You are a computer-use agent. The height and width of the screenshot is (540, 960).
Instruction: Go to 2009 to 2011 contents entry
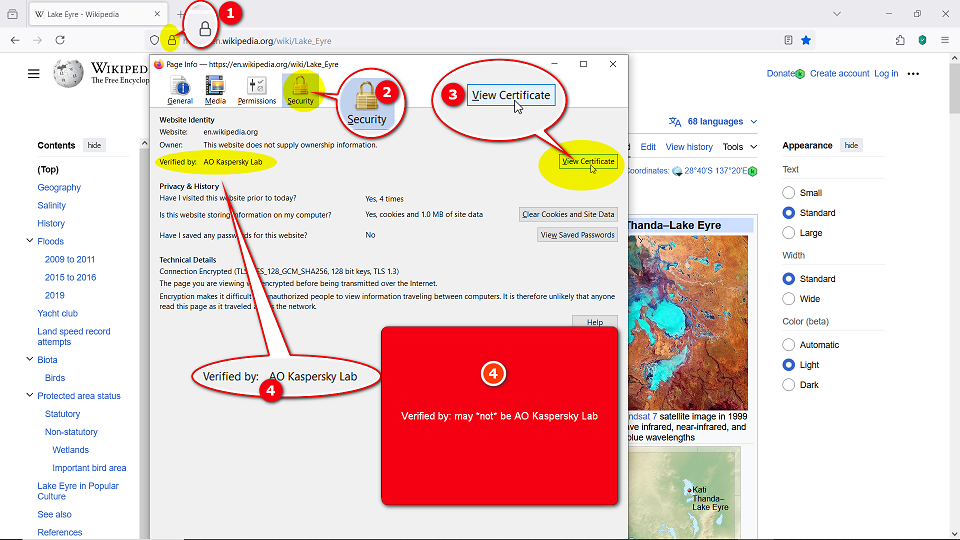click(x=70, y=260)
